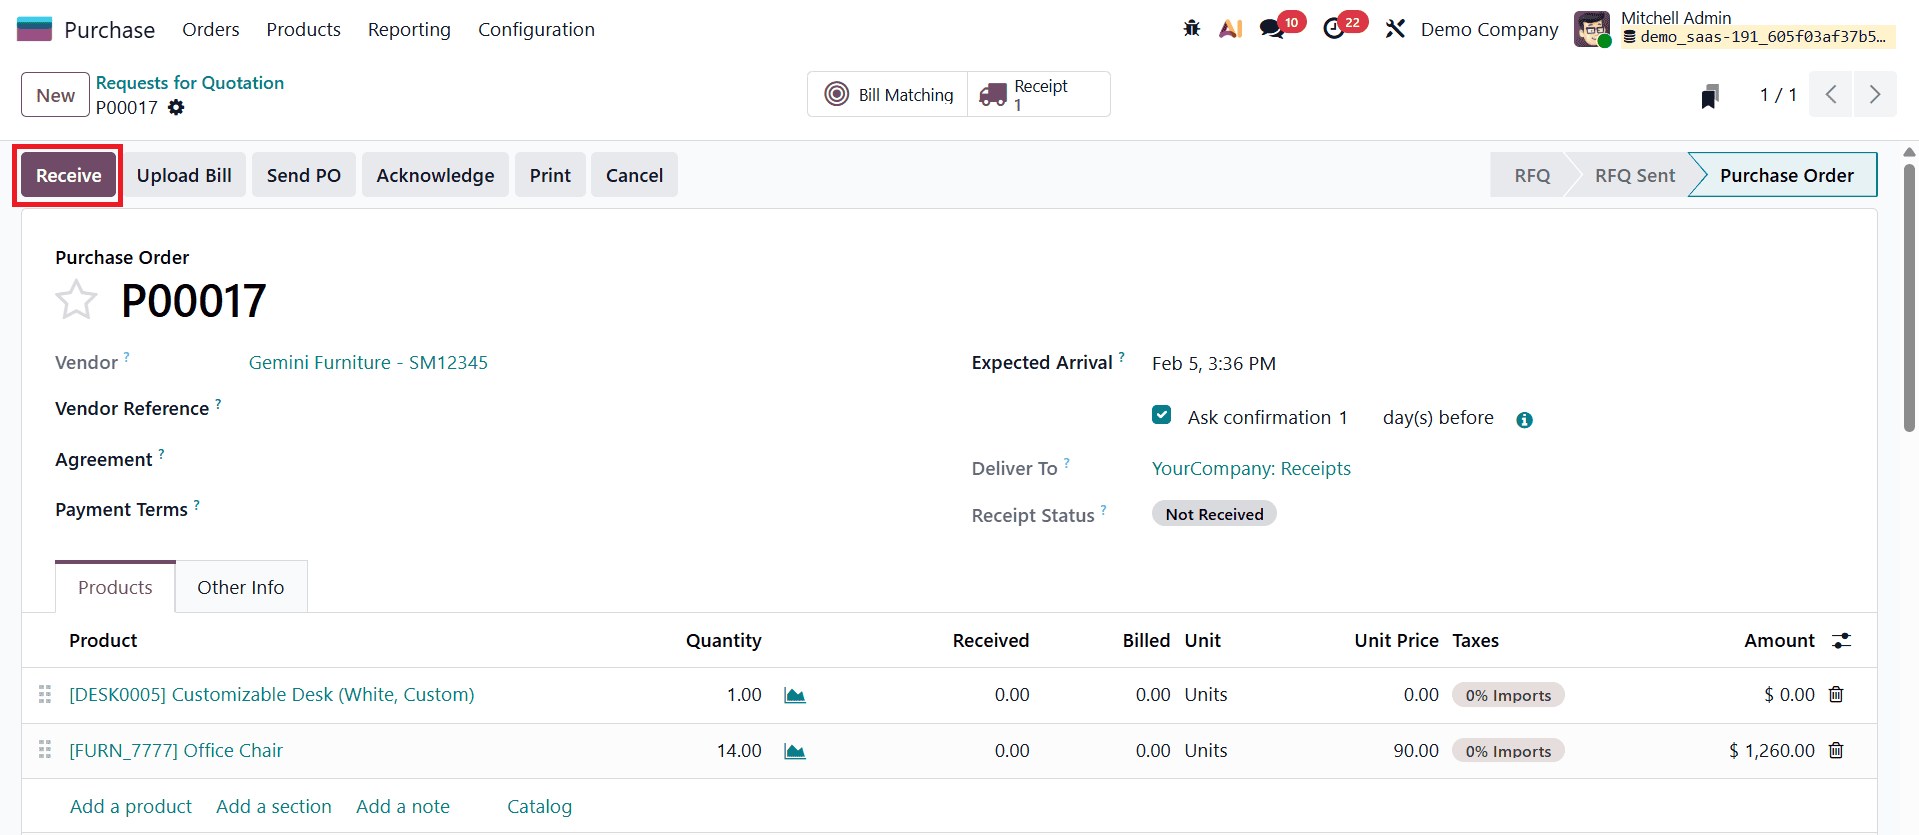Click the Vendor Reference field

click(585, 408)
